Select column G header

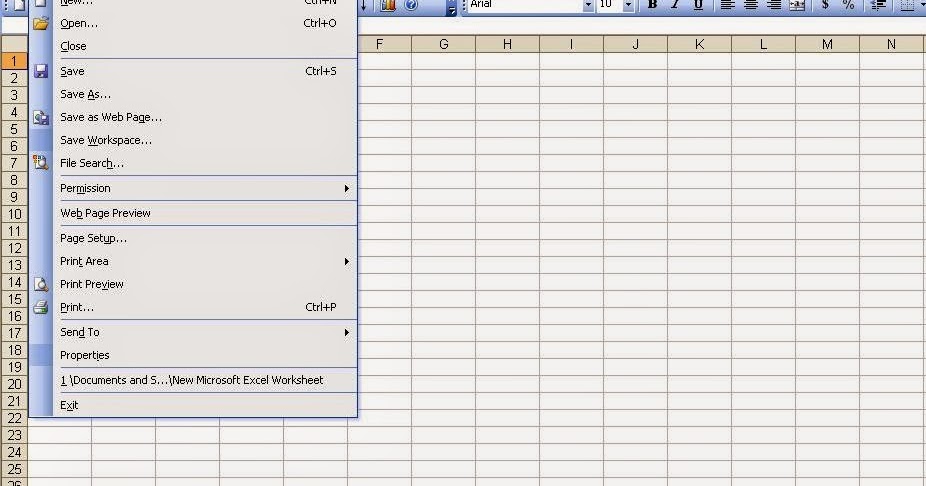point(444,44)
